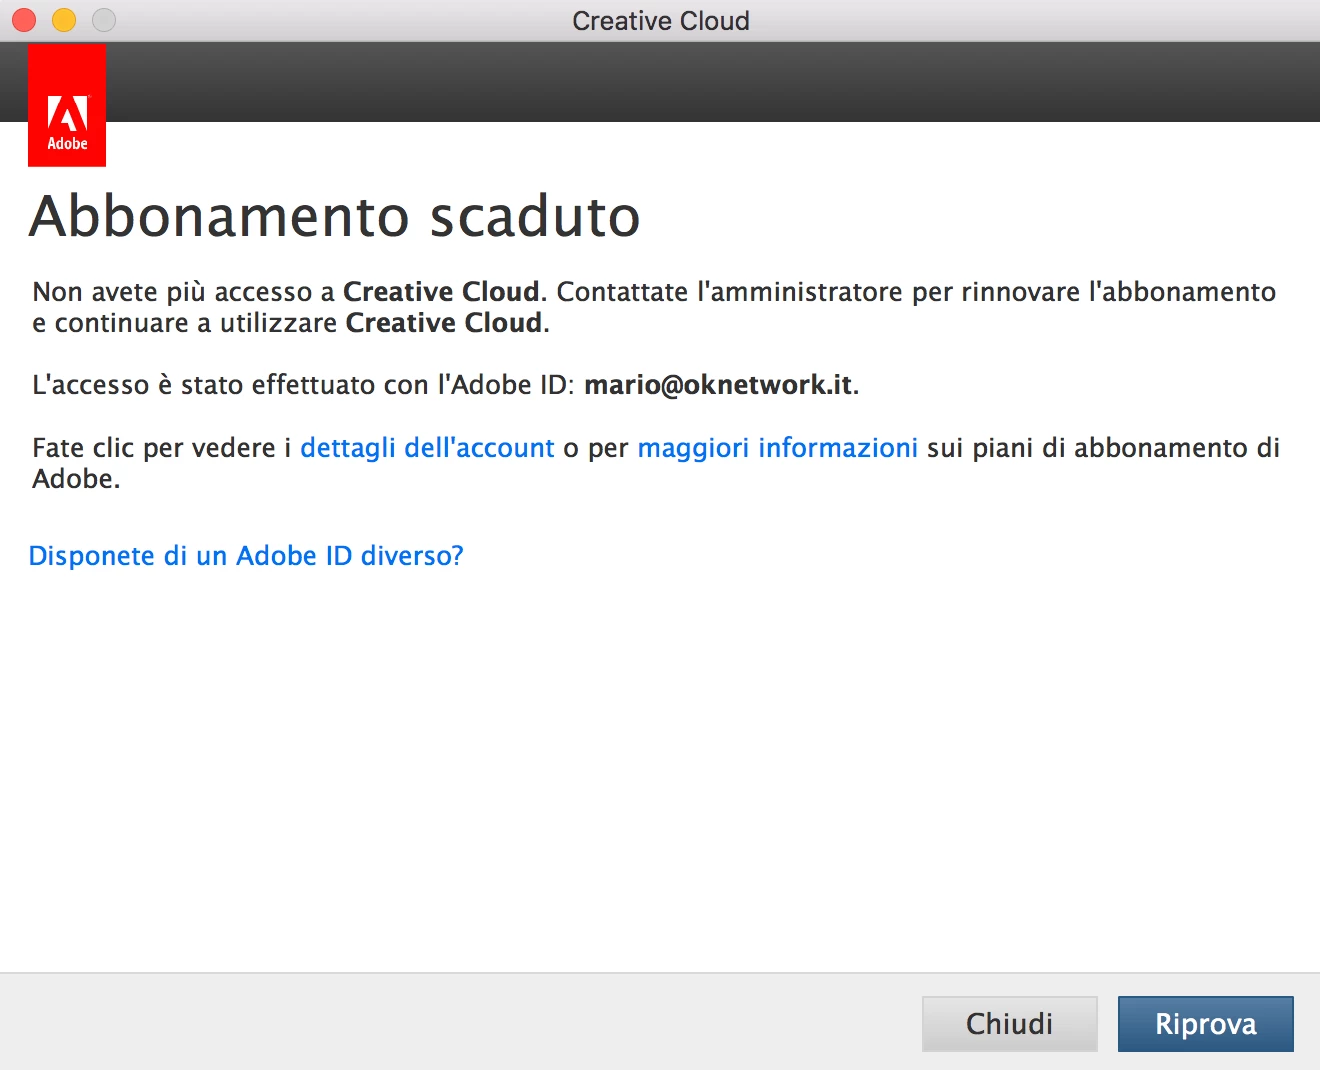Click bold Creative Cloud after 'utilizzare'

point(444,323)
